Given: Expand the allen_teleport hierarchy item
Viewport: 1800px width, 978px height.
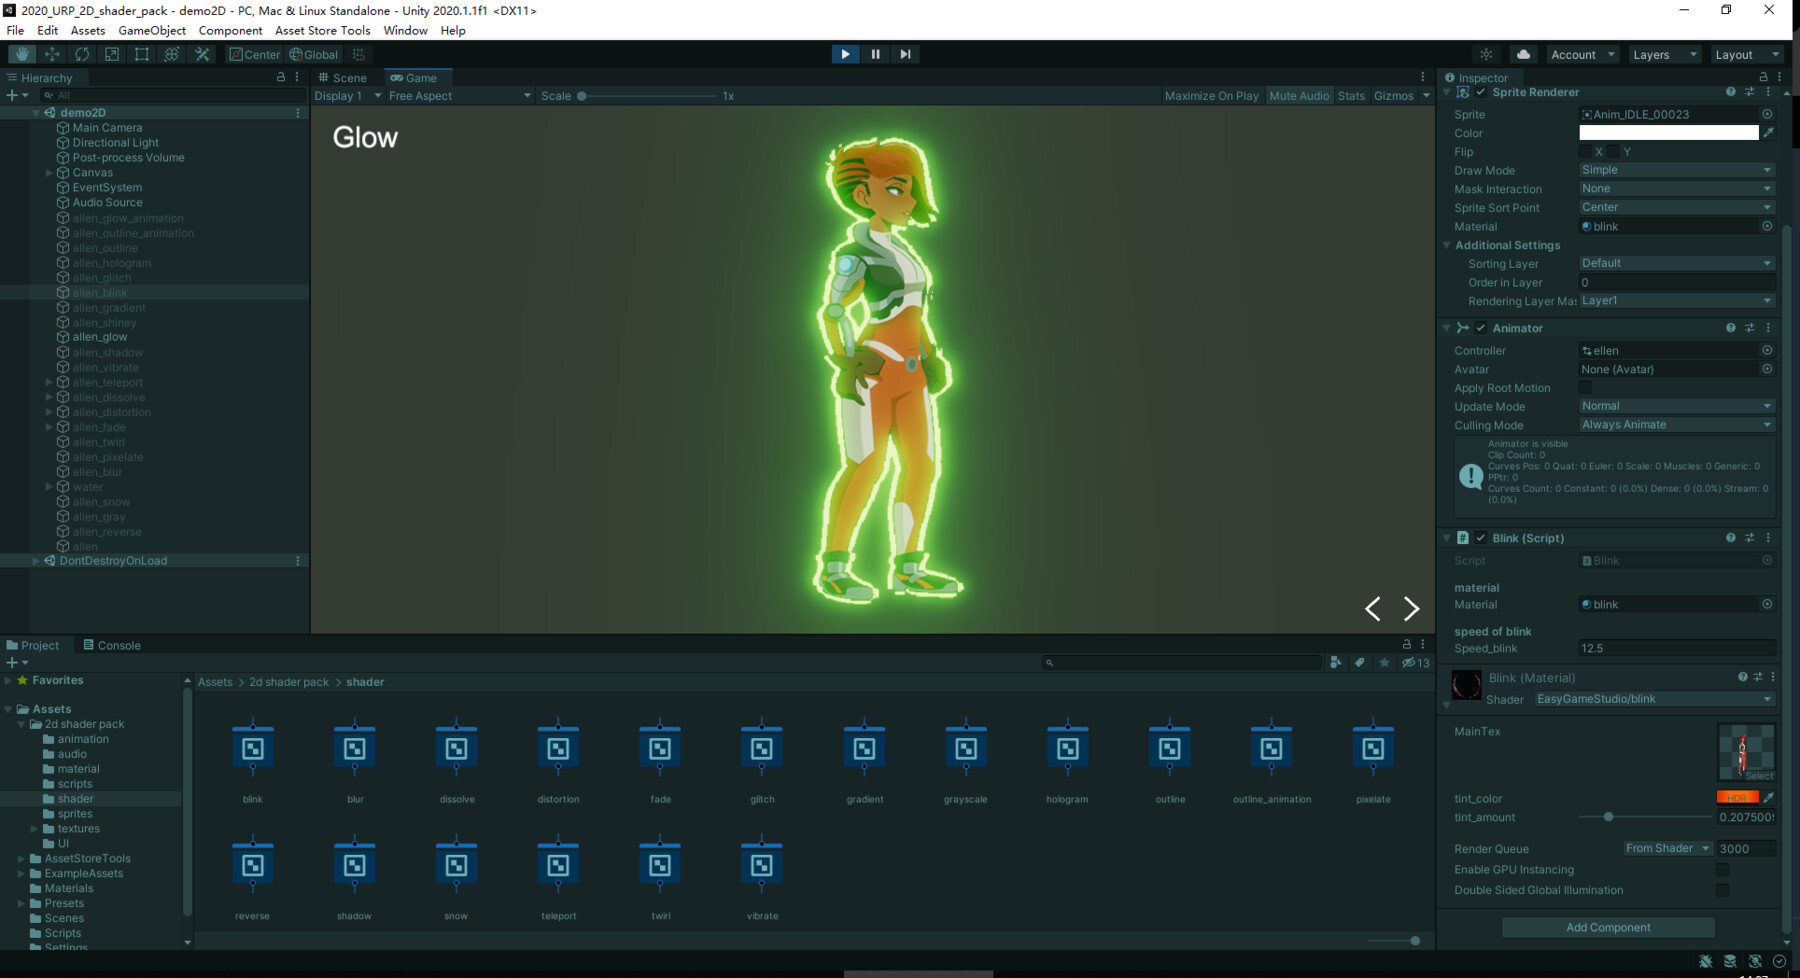Looking at the screenshot, I should pos(49,382).
